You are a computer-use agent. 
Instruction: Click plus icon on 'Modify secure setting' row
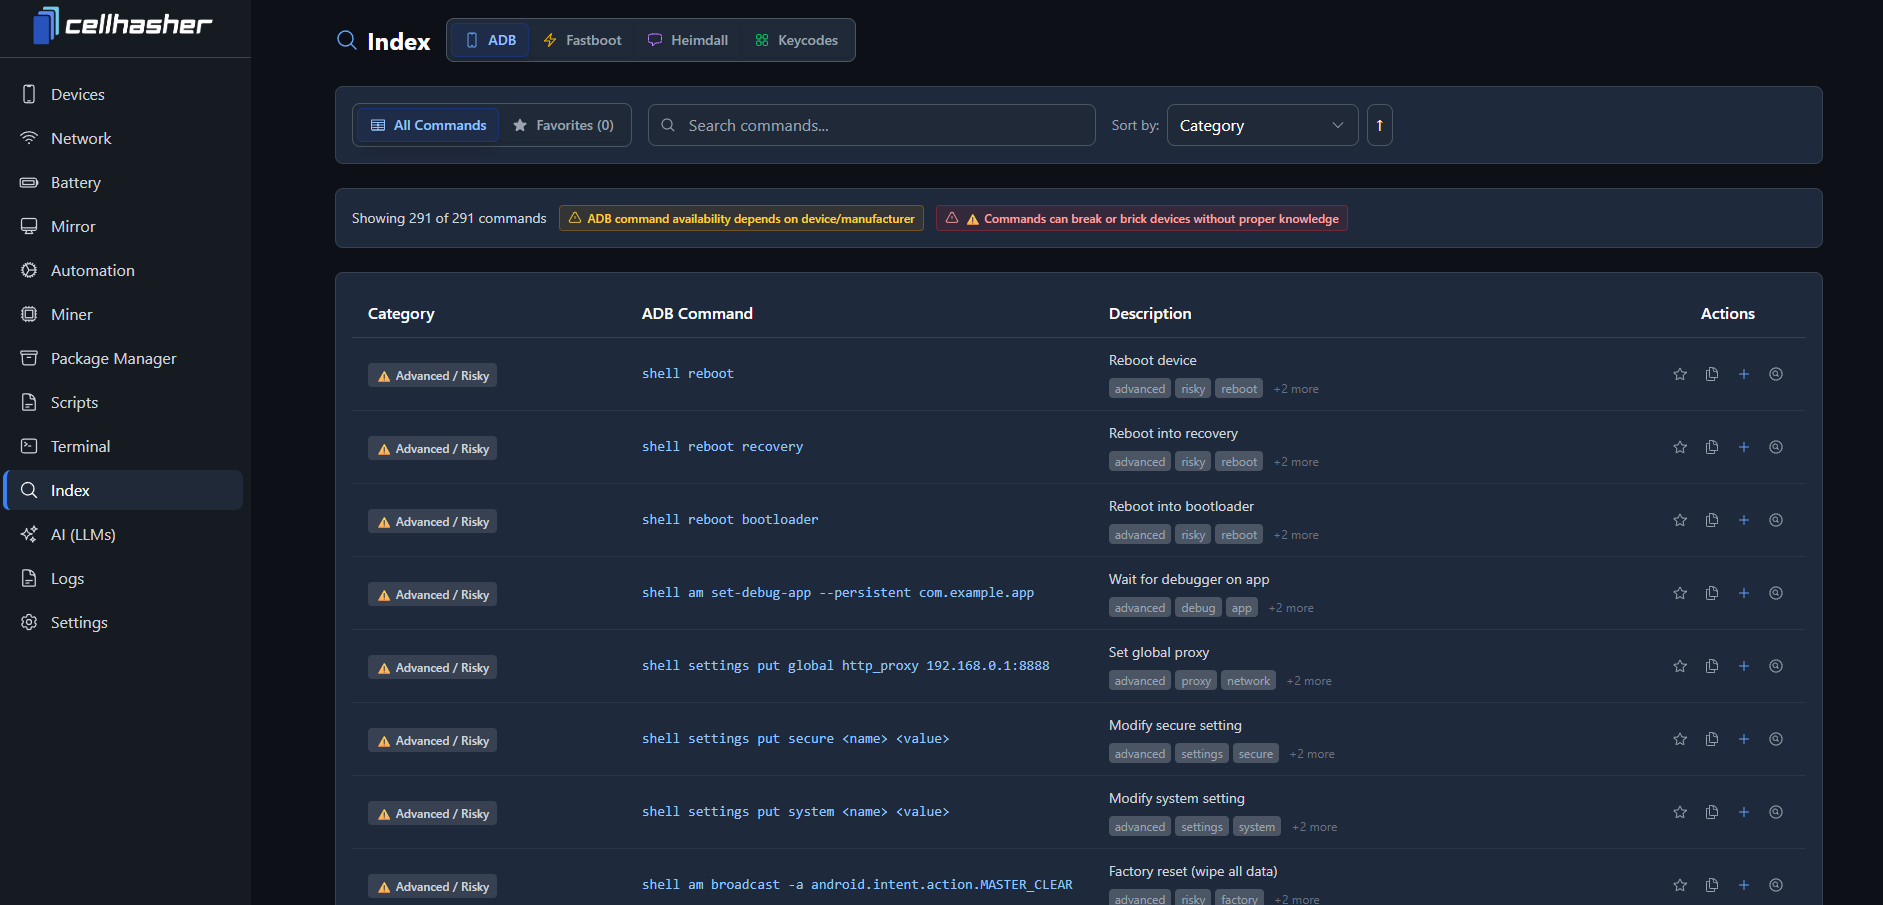[x=1744, y=739]
